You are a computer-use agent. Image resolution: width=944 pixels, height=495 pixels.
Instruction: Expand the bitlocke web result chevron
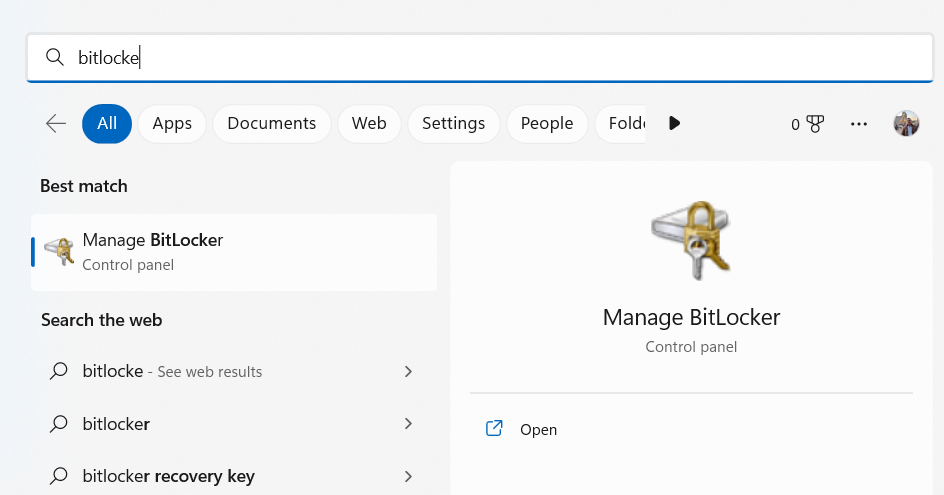coord(408,372)
